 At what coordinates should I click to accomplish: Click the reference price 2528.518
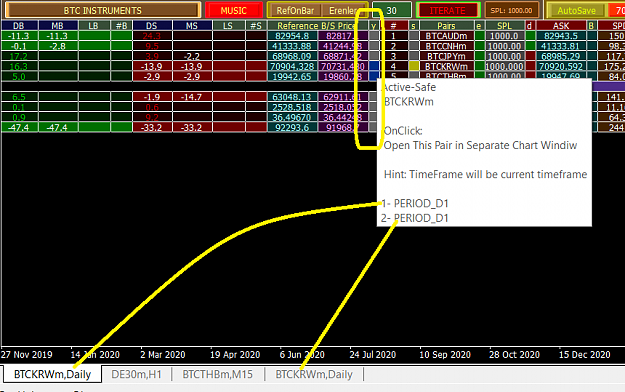coord(292,107)
